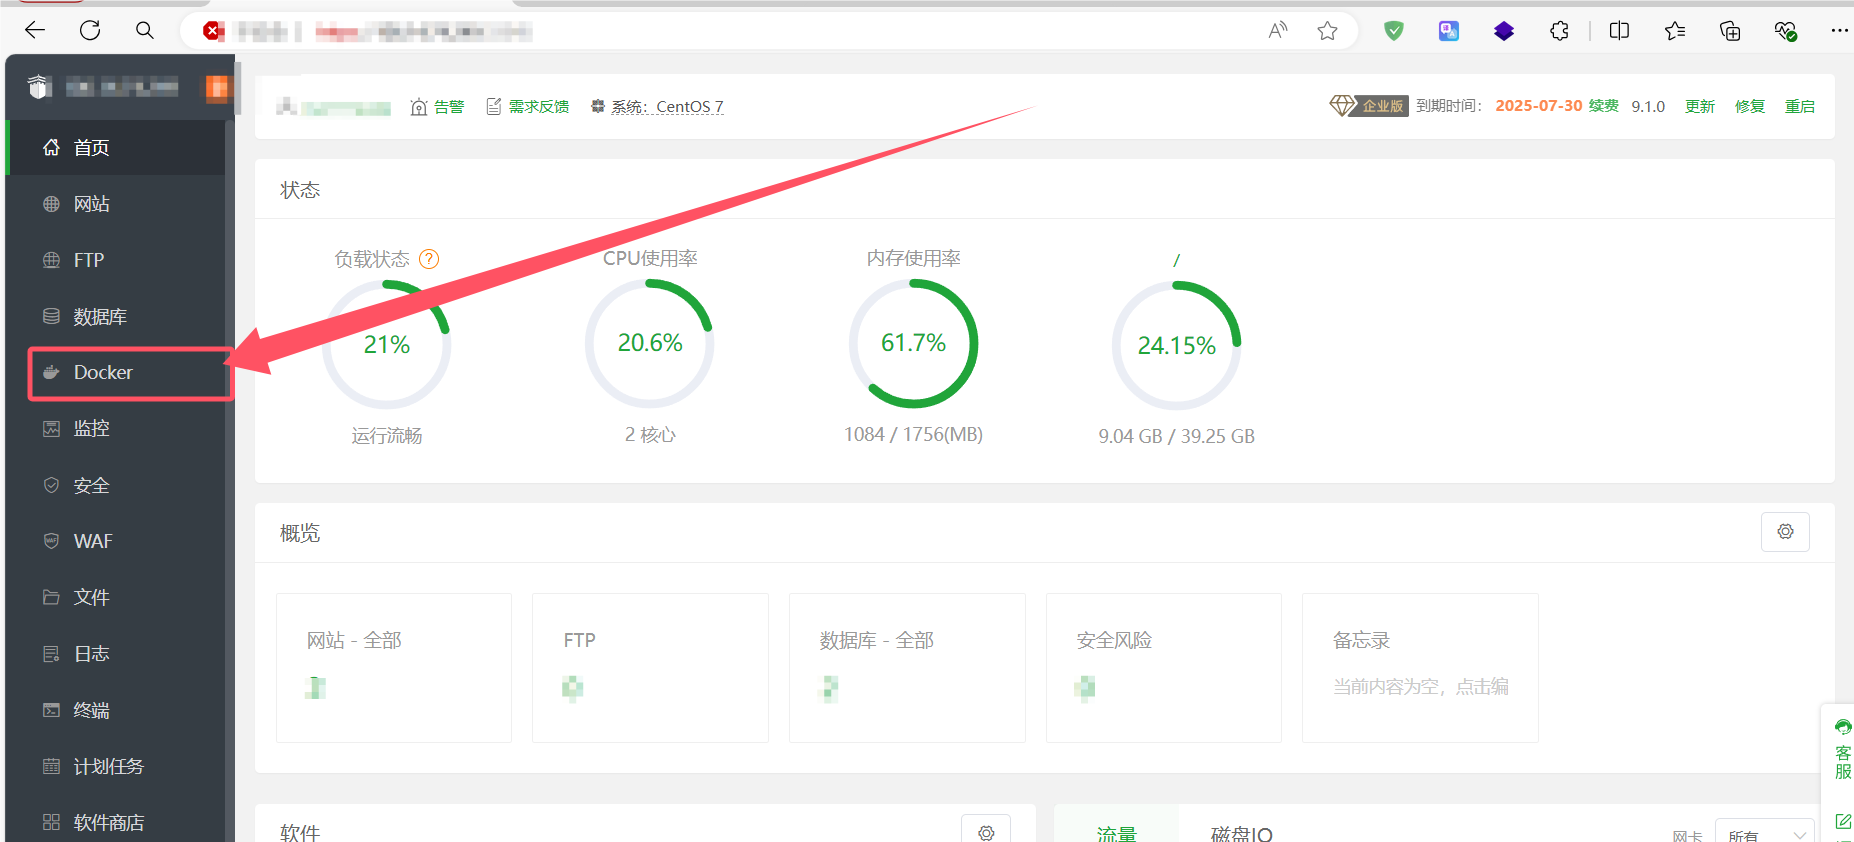Click the 软件商店 grid icon in sidebar
This screenshot has width=1854, height=842.
pyautogui.click(x=51, y=822)
